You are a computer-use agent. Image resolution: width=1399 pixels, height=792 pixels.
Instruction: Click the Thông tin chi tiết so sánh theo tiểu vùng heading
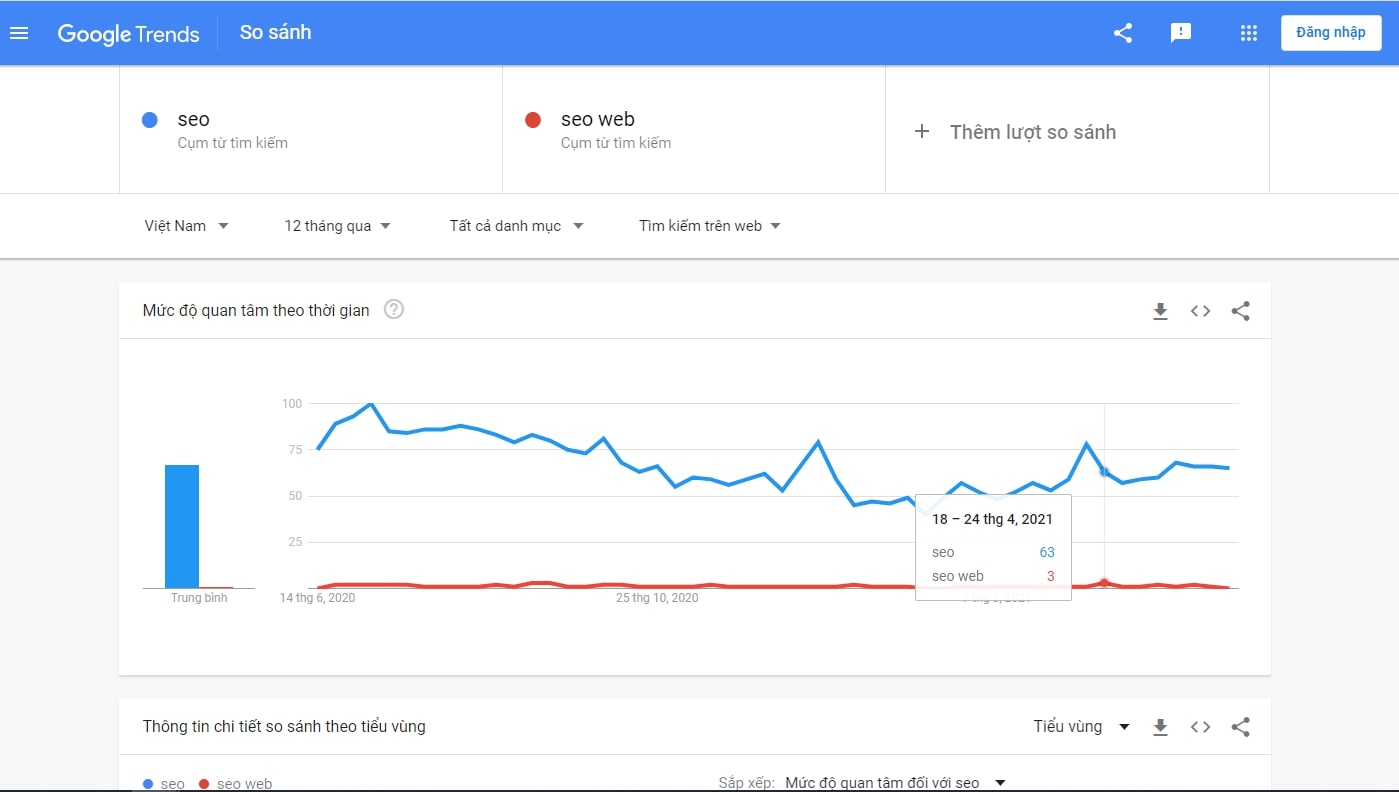pos(284,727)
